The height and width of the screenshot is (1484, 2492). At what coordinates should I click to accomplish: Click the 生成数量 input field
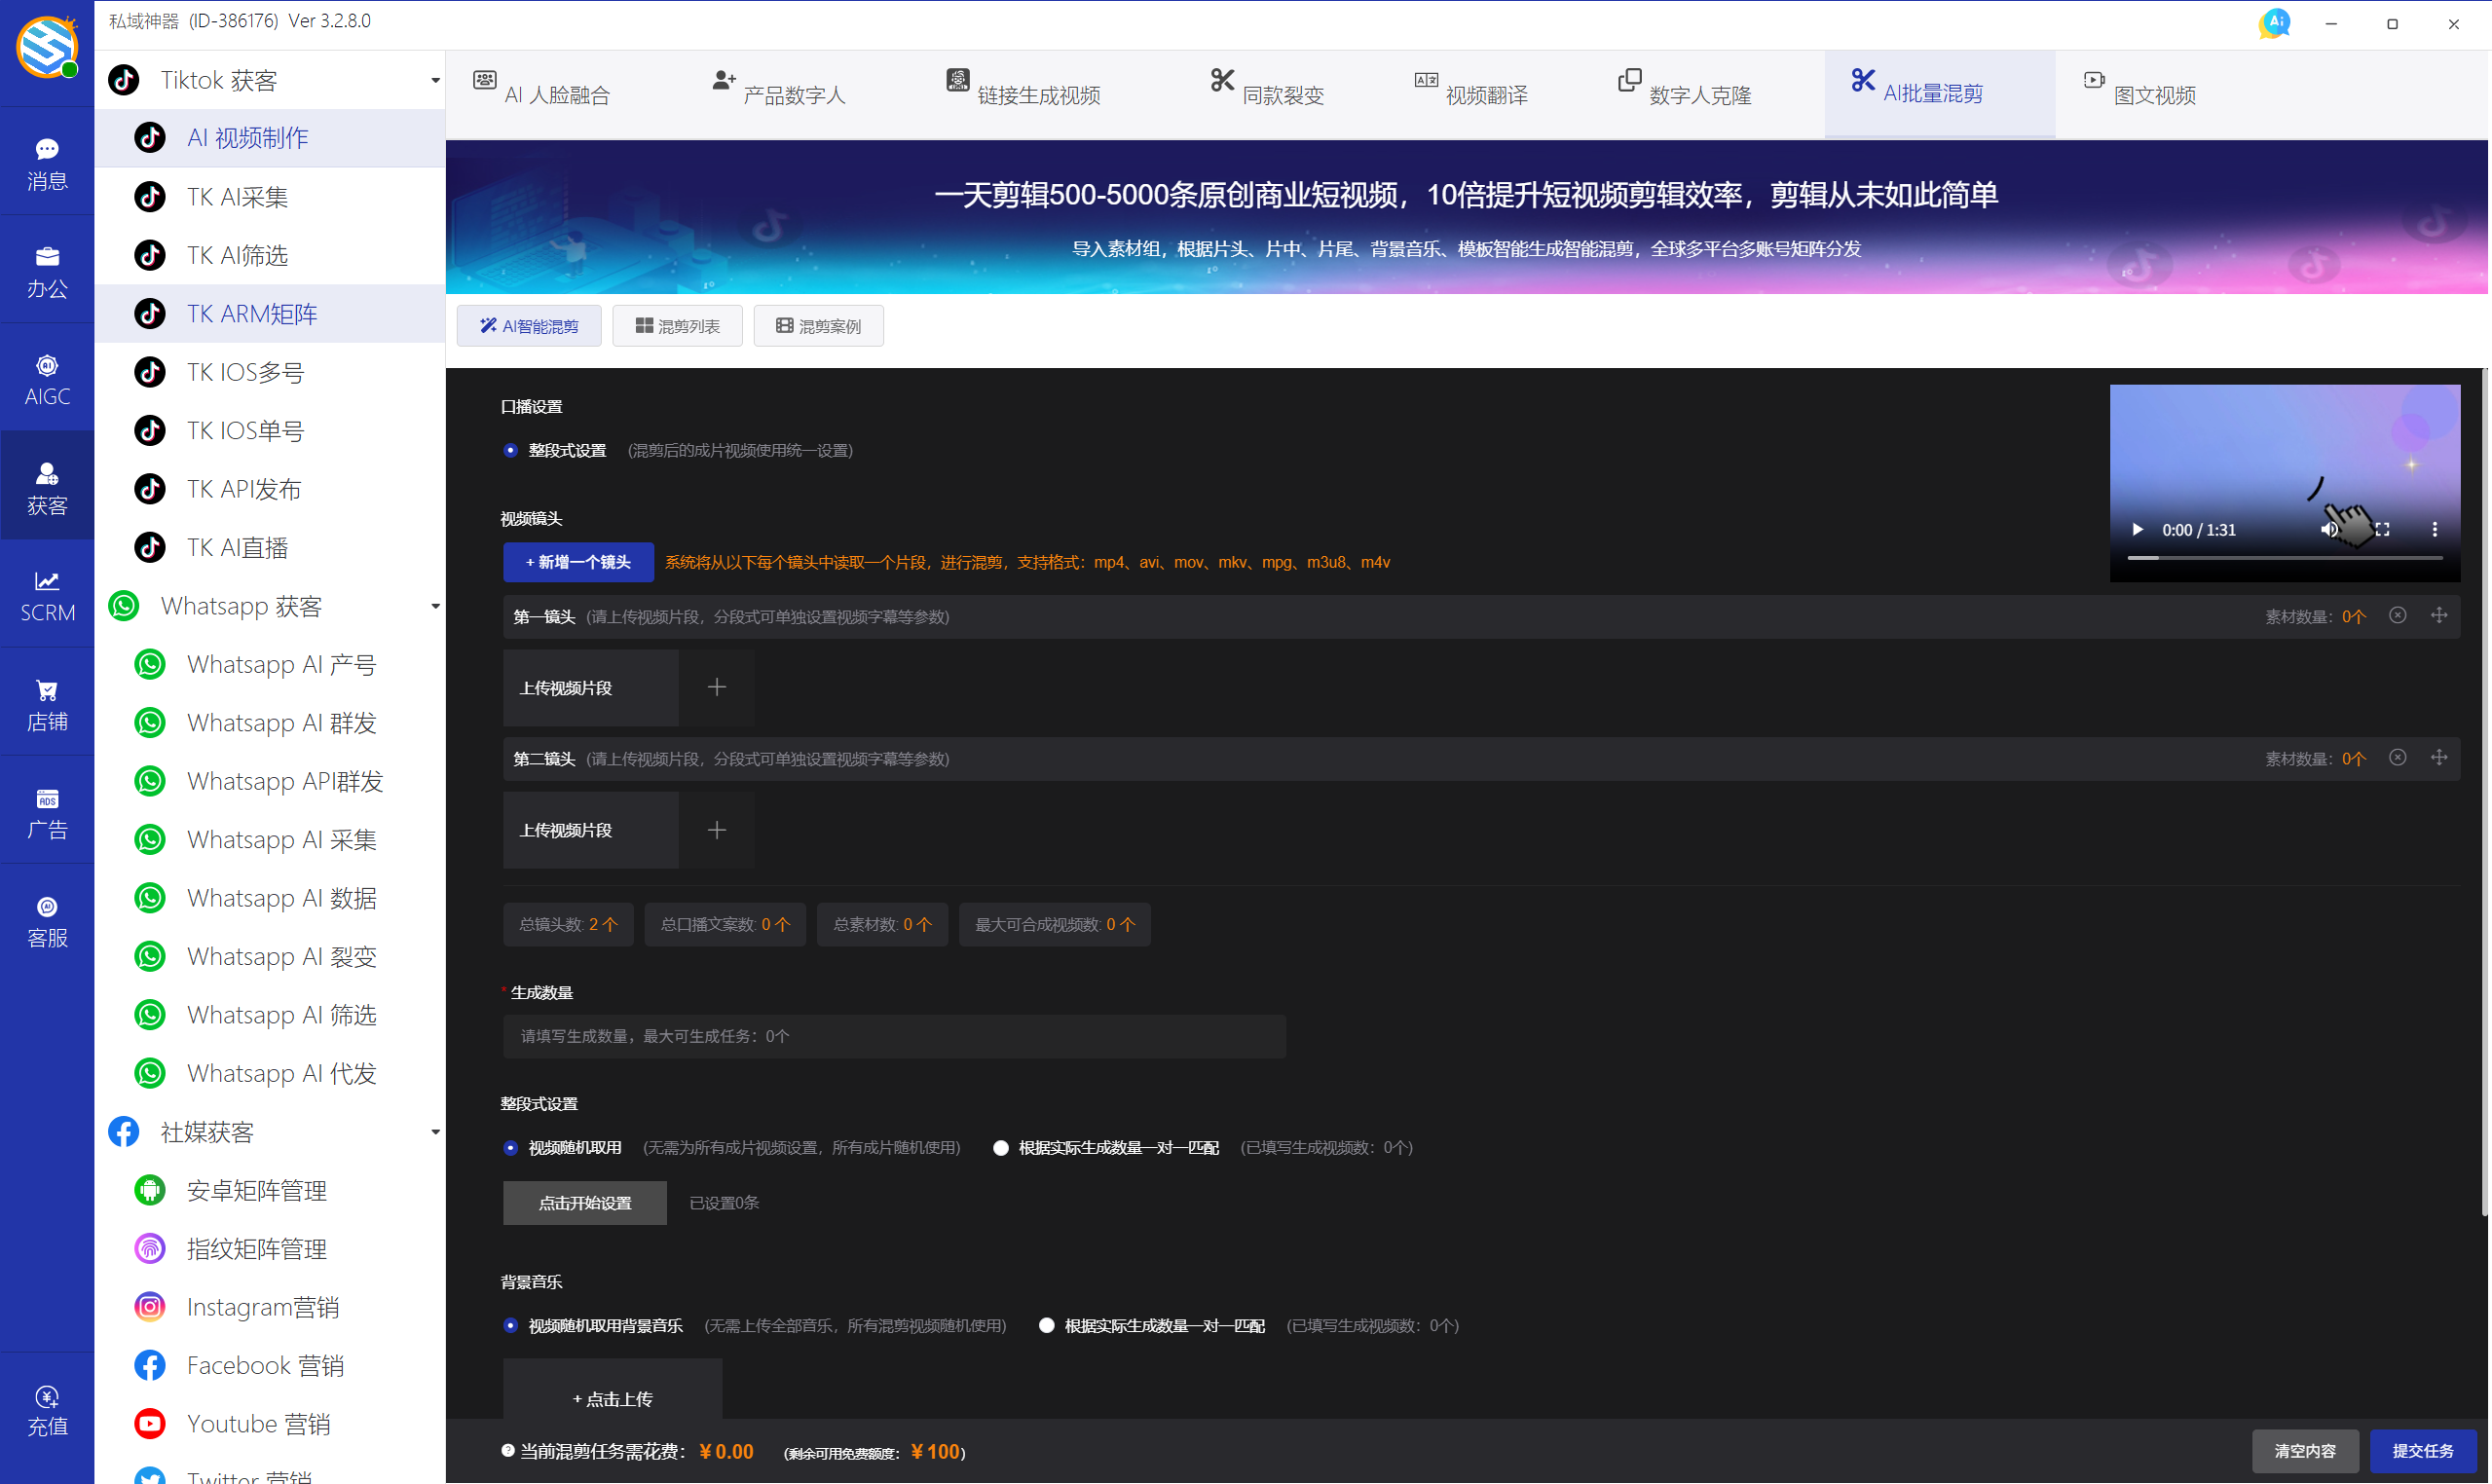pyautogui.click(x=893, y=1036)
